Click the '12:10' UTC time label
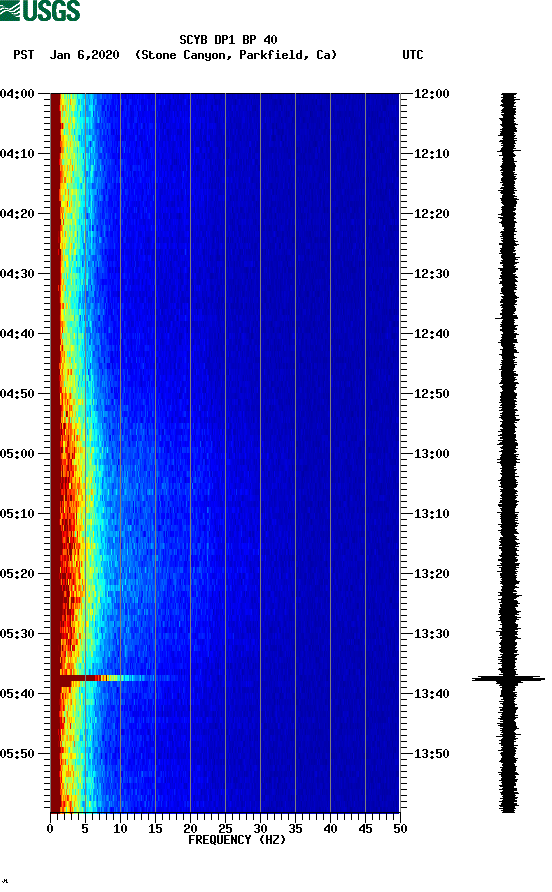Image resolution: width=552 pixels, height=892 pixels. (432, 154)
